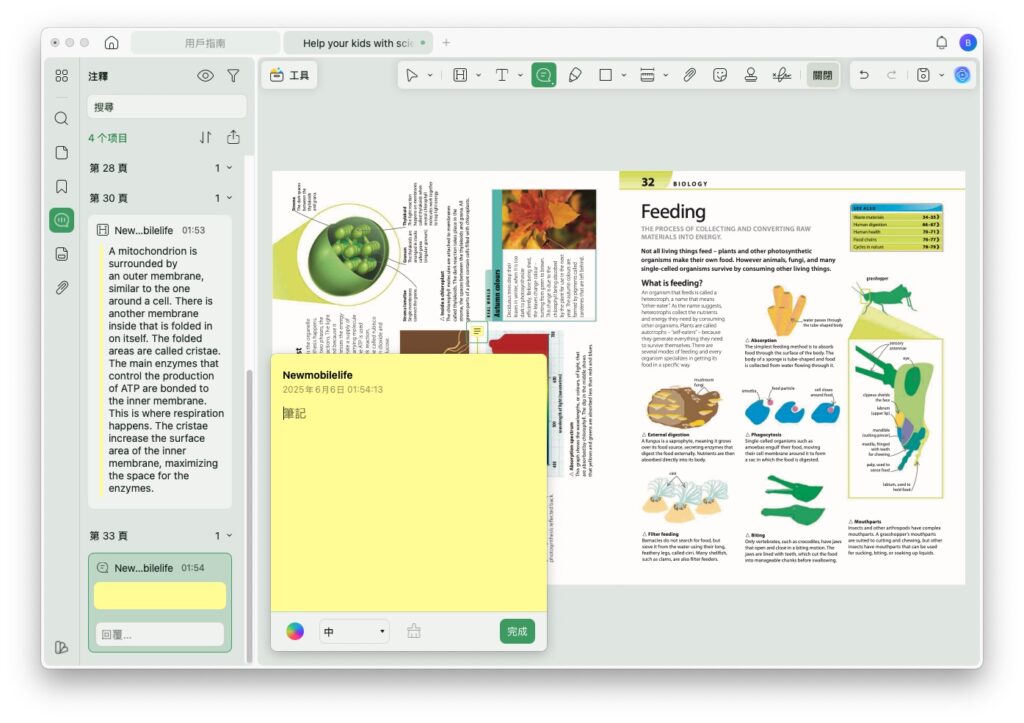Switch to the 用戶指南 tab
This screenshot has height=723, width=1024.
[205, 43]
